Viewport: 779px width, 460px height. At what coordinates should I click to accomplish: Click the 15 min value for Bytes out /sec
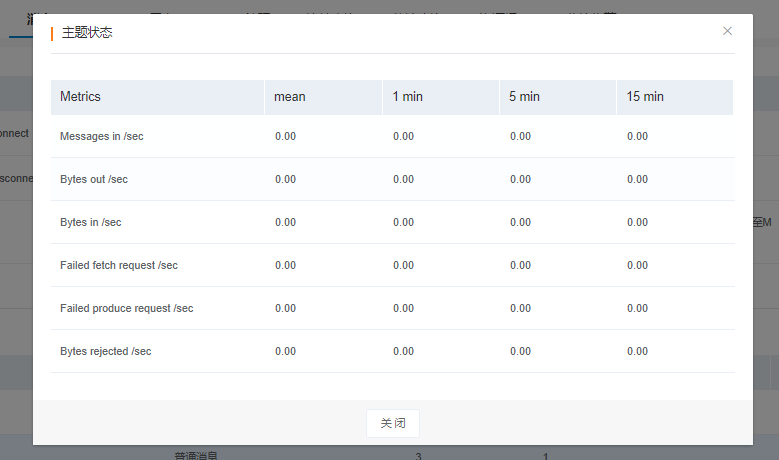pos(637,179)
